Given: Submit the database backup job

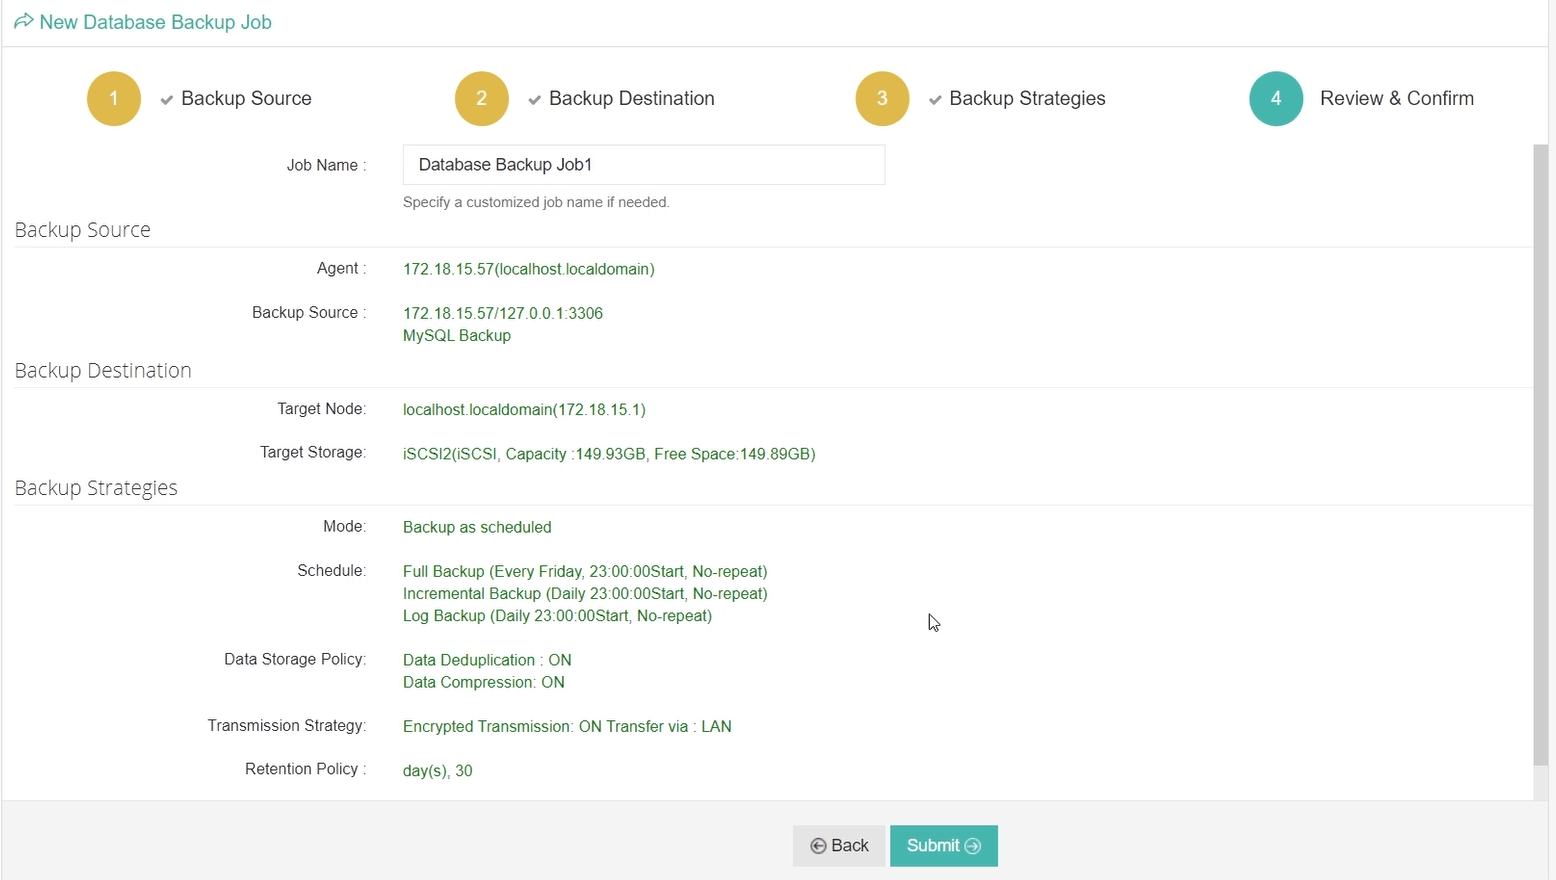Looking at the screenshot, I should pos(944,846).
